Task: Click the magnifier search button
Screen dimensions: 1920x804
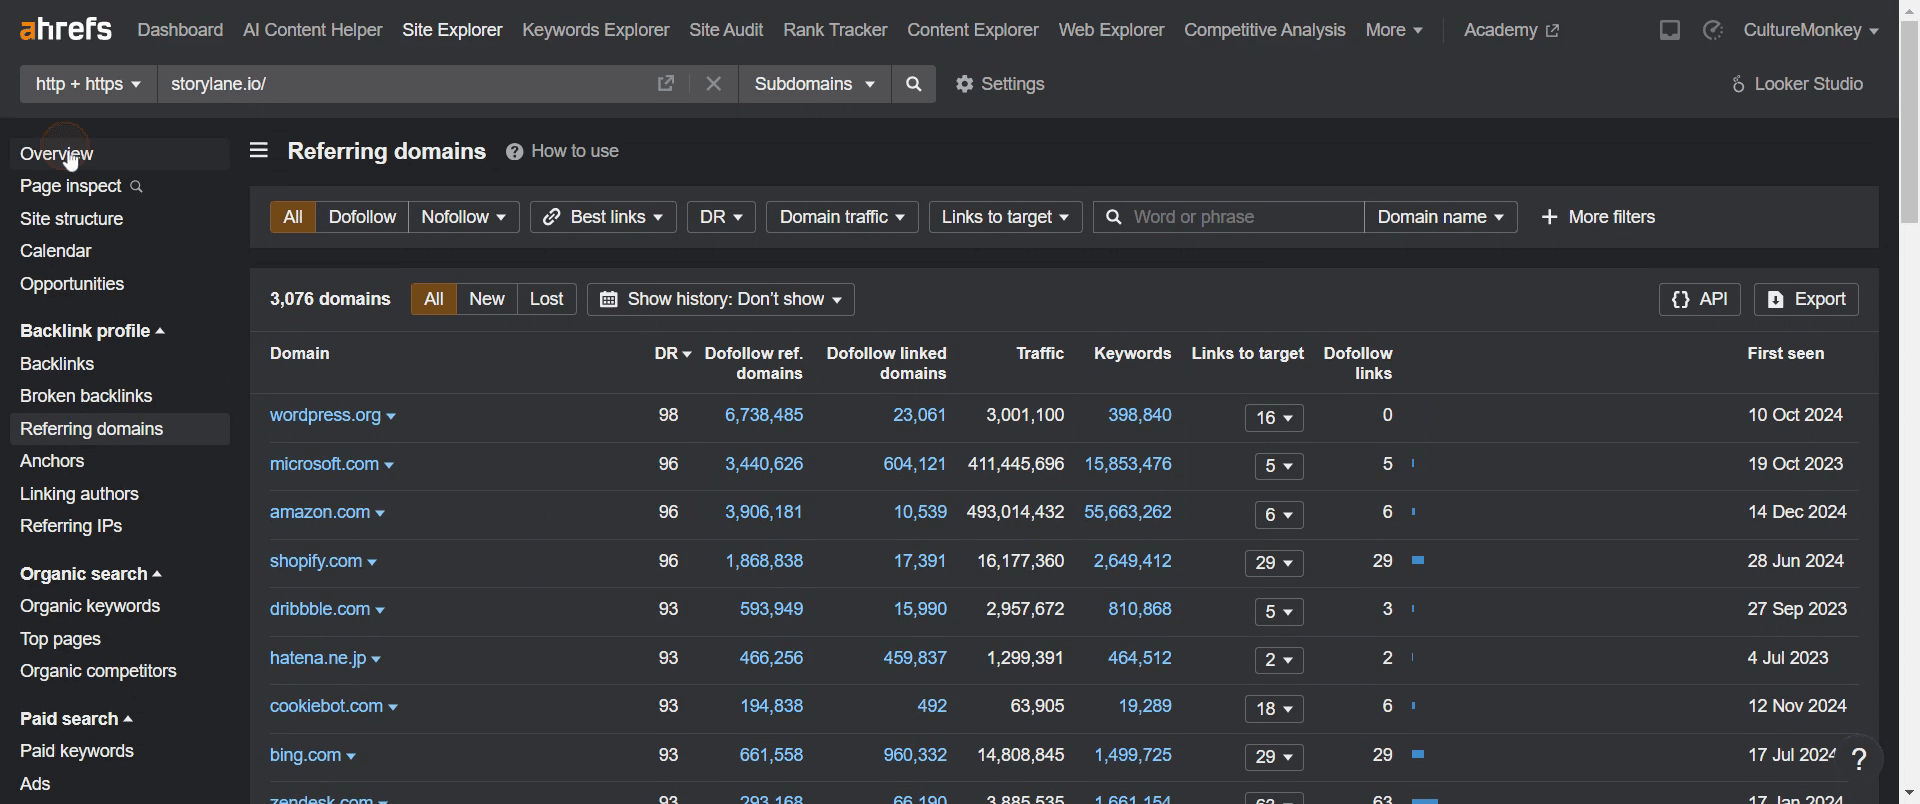Action: pos(914,84)
